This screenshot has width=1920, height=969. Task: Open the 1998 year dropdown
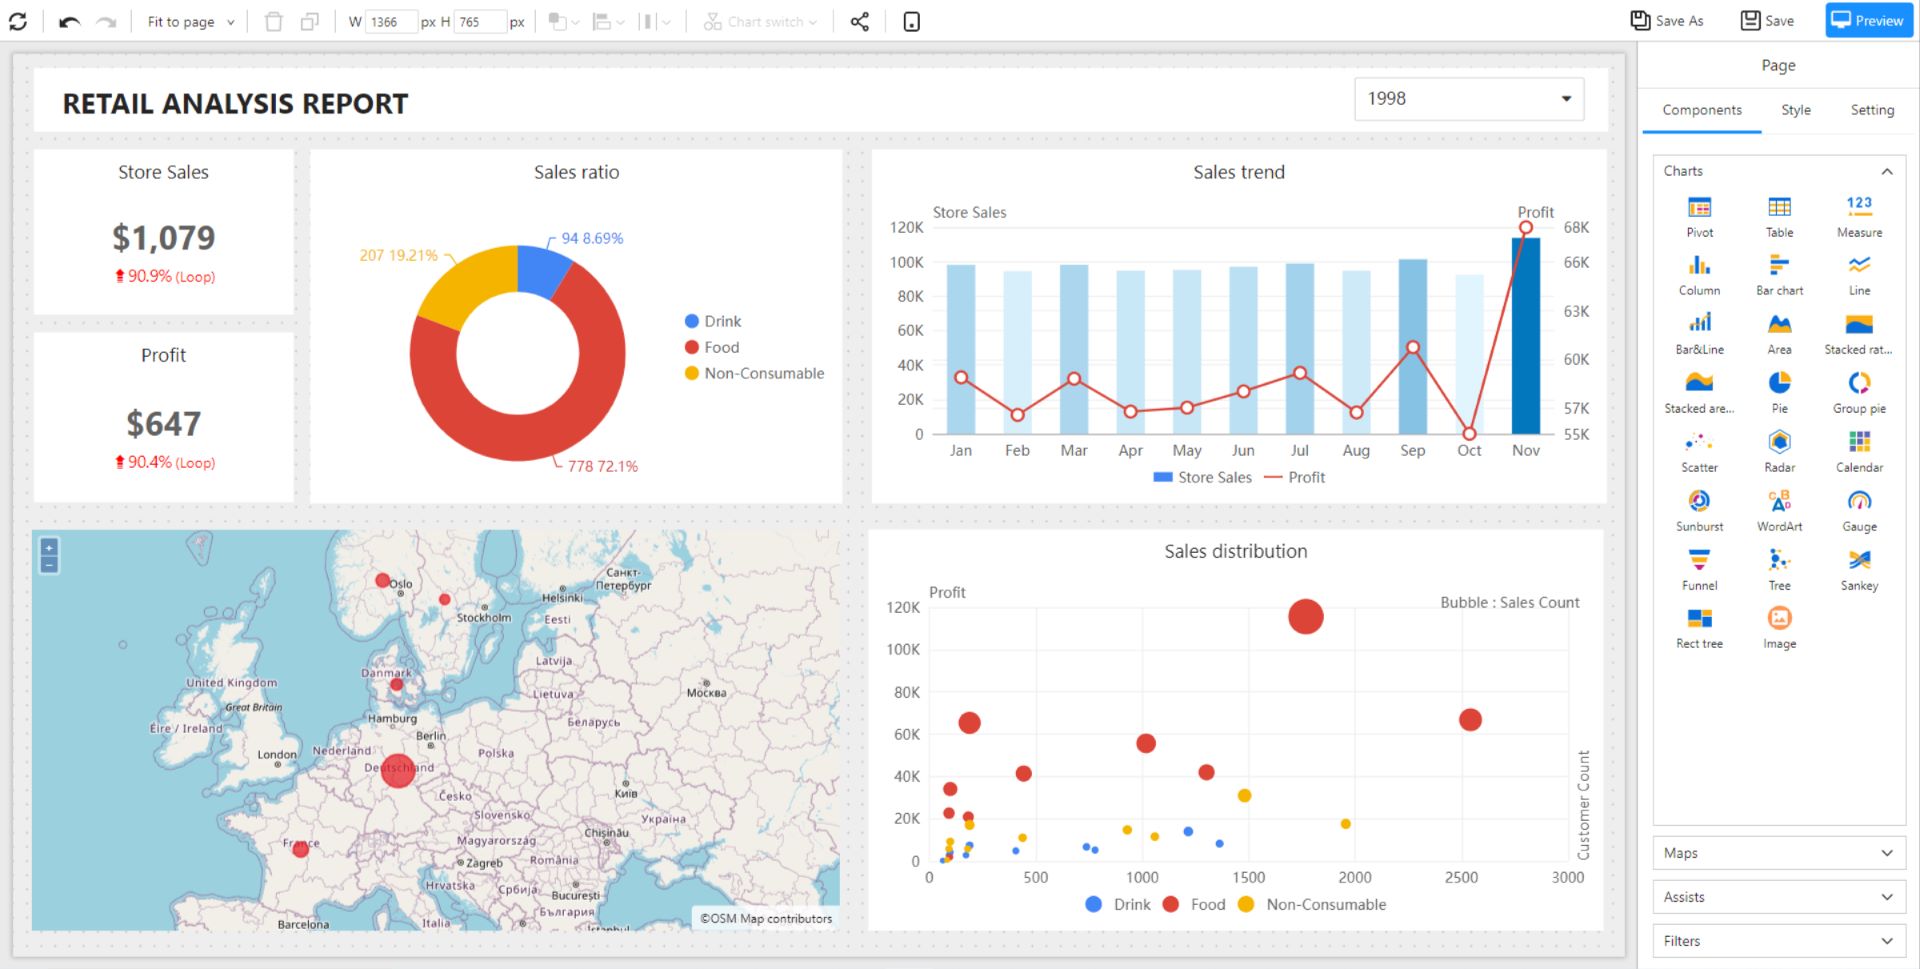click(x=1468, y=99)
